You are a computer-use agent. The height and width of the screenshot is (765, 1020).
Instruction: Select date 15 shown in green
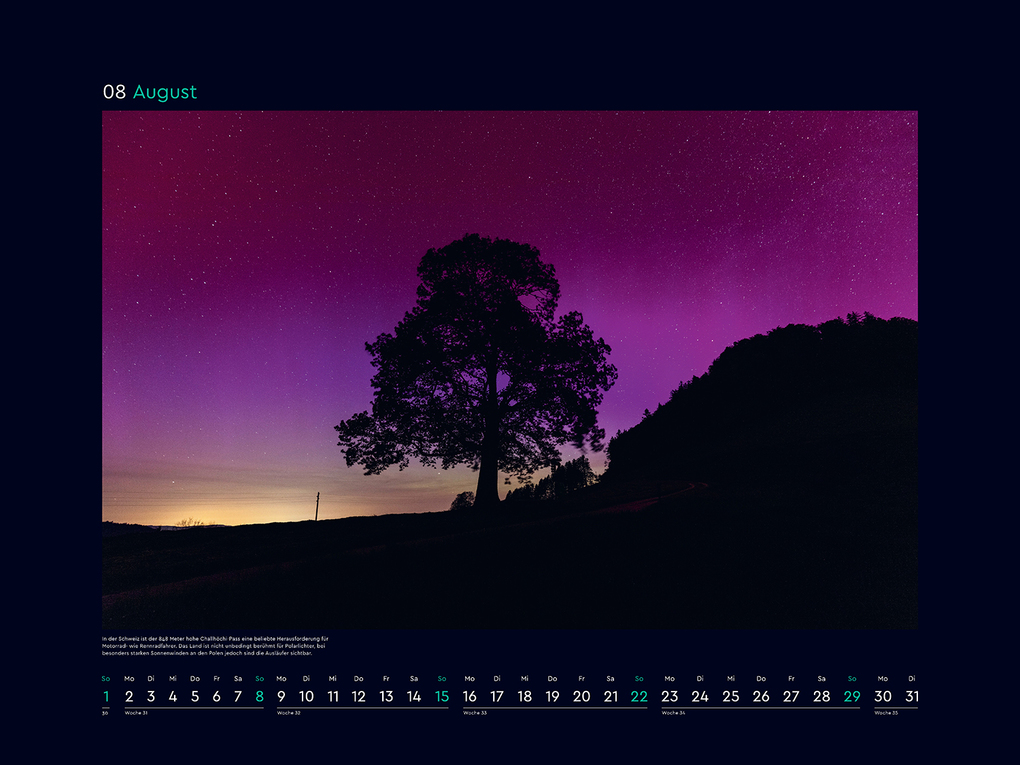(441, 696)
